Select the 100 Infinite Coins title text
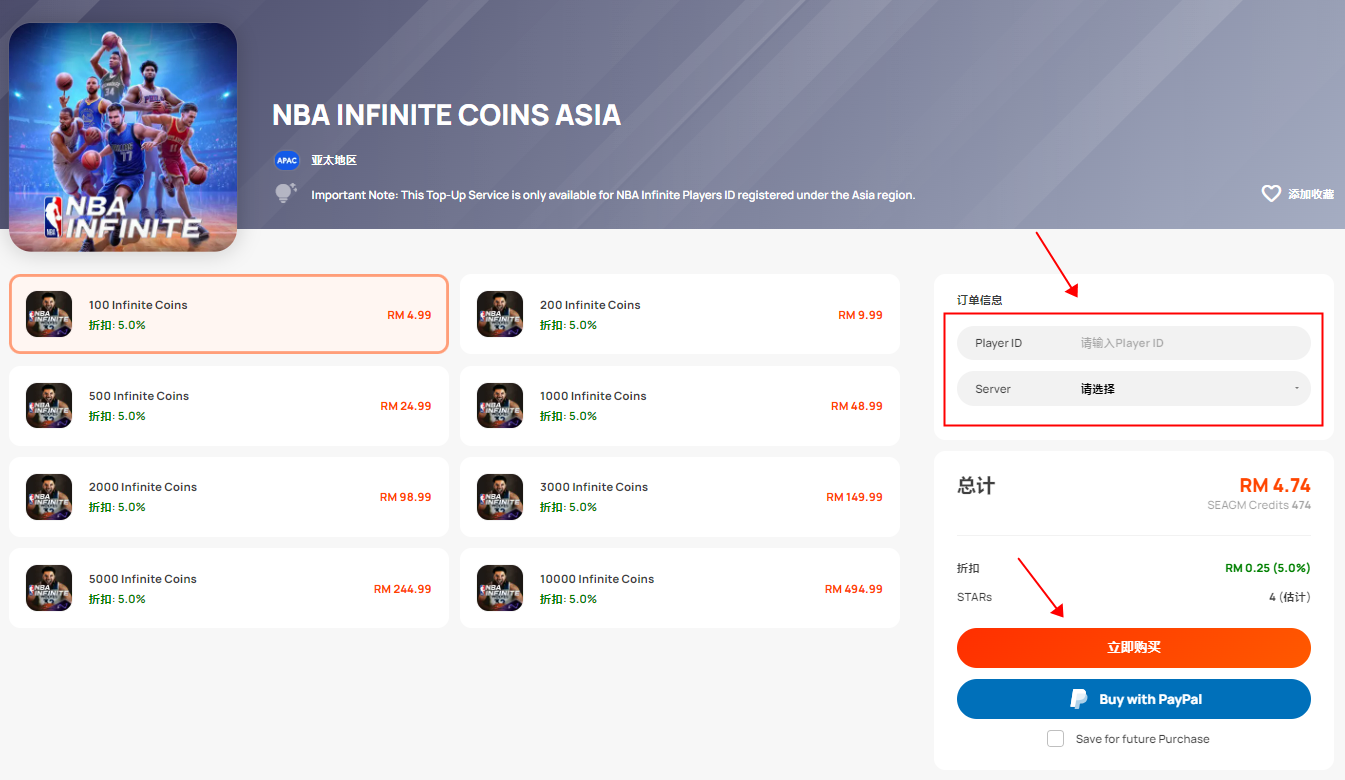The image size is (1345, 780). click(138, 305)
